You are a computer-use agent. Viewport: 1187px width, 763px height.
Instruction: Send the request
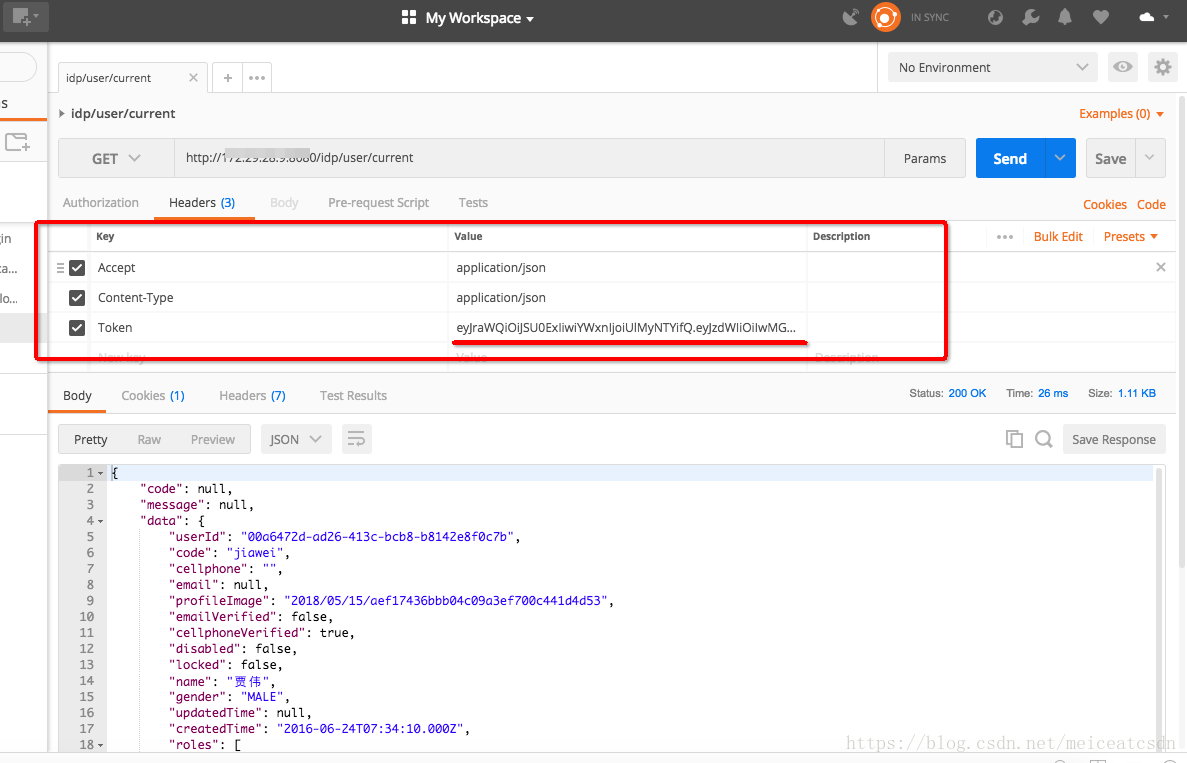(x=1010, y=158)
